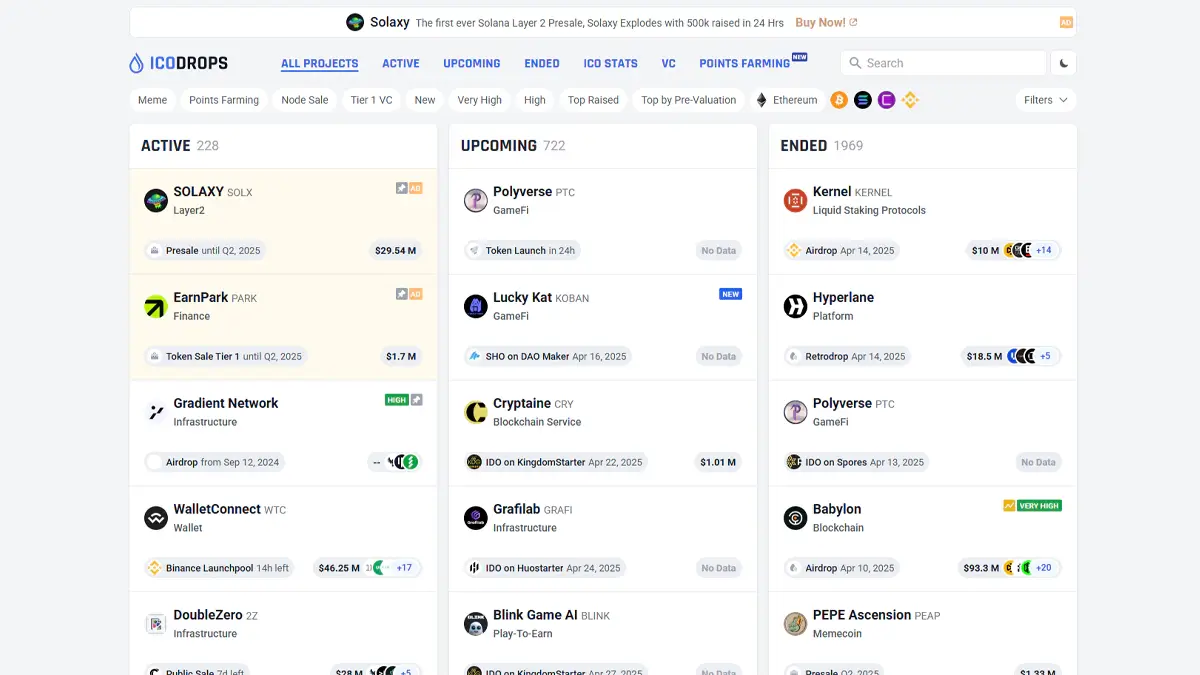This screenshot has height=675, width=1200.
Task: Filter by Solana chain icon
Action: 863,100
